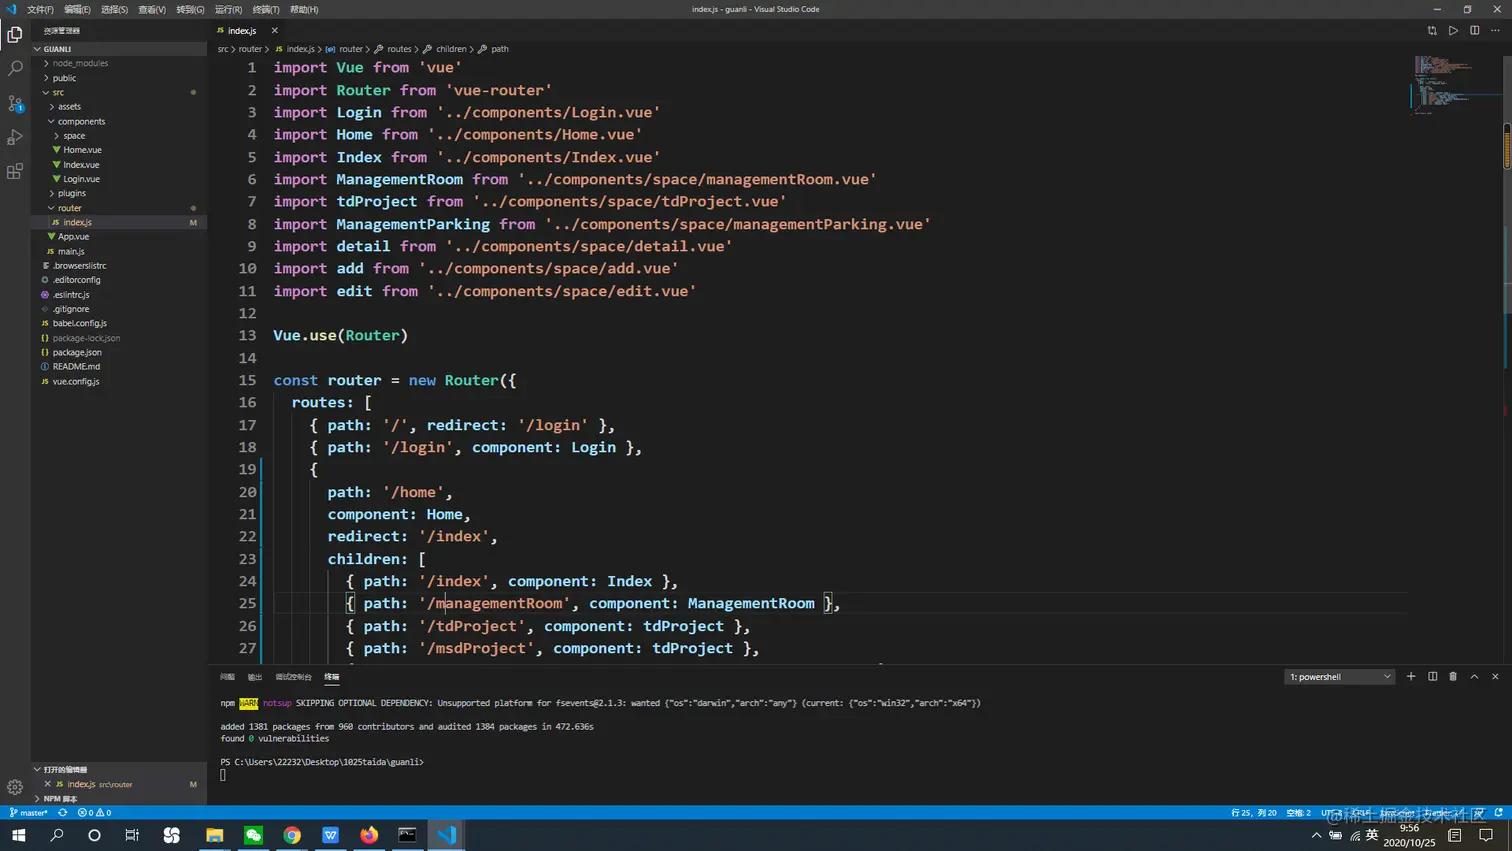The height and width of the screenshot is (851, 1512).
Task: Open the Manage gear in activity bar
Action: click(15, 787)
